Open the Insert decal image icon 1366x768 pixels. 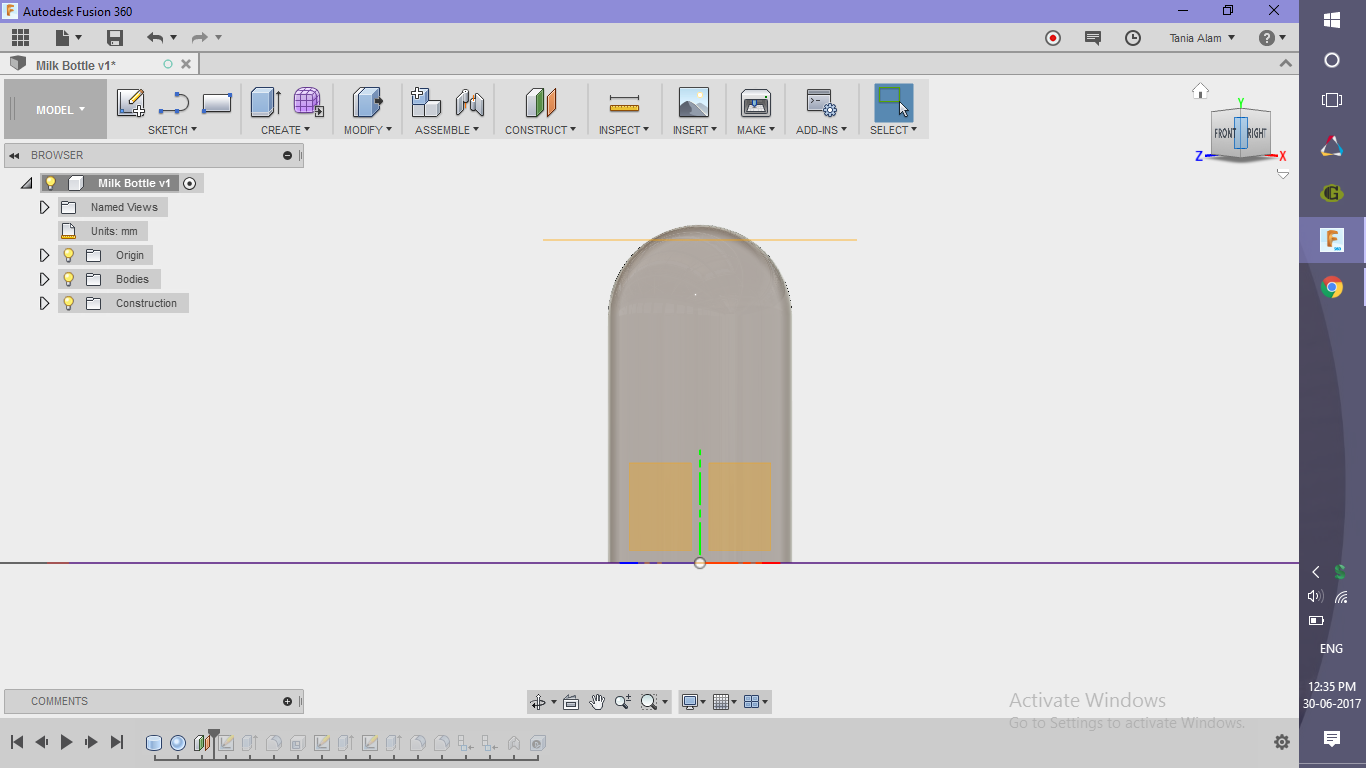point(694,103)
